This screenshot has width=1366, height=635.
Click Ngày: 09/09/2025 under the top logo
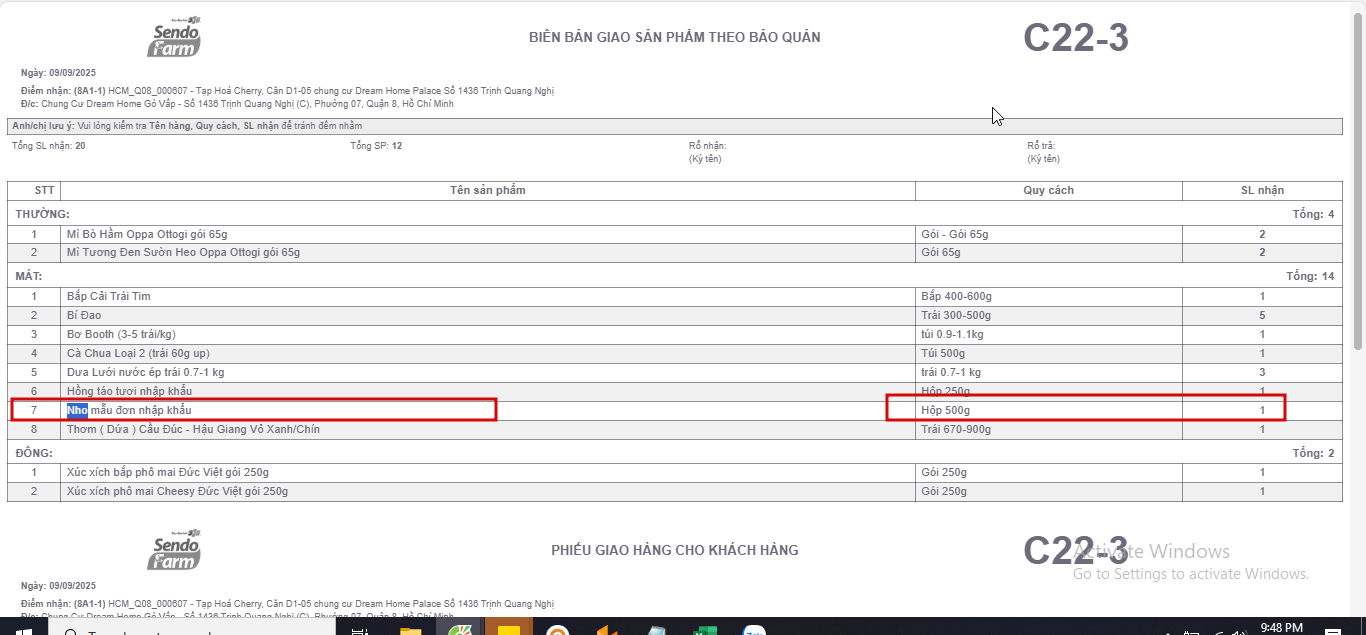pyautogui.click(x=59, y=73)
